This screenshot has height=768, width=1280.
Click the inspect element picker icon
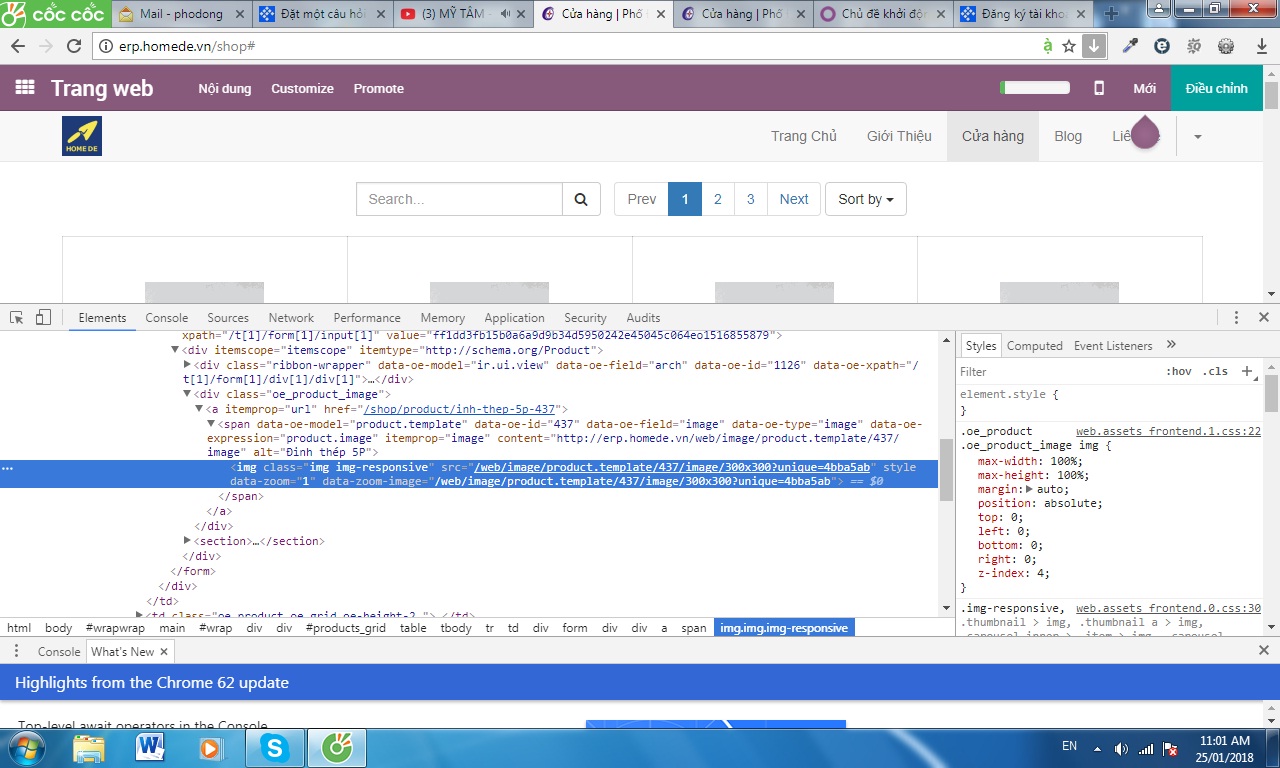[x=17, y=318]
